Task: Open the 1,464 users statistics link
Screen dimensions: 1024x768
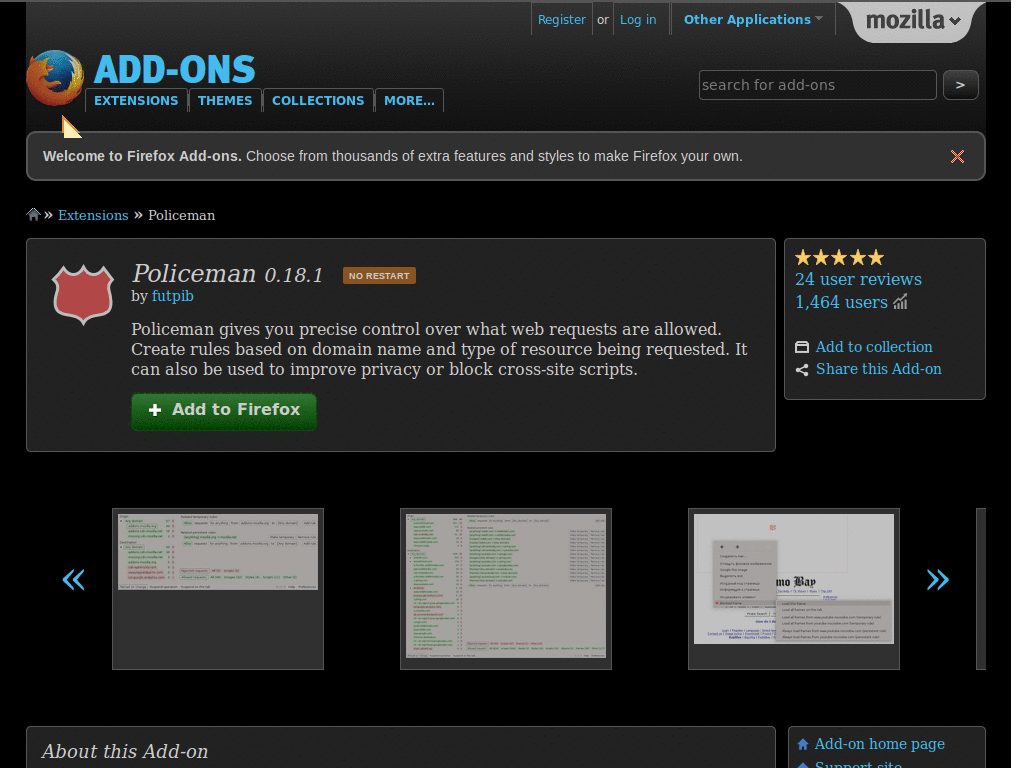Action: (x=841, y=302)
